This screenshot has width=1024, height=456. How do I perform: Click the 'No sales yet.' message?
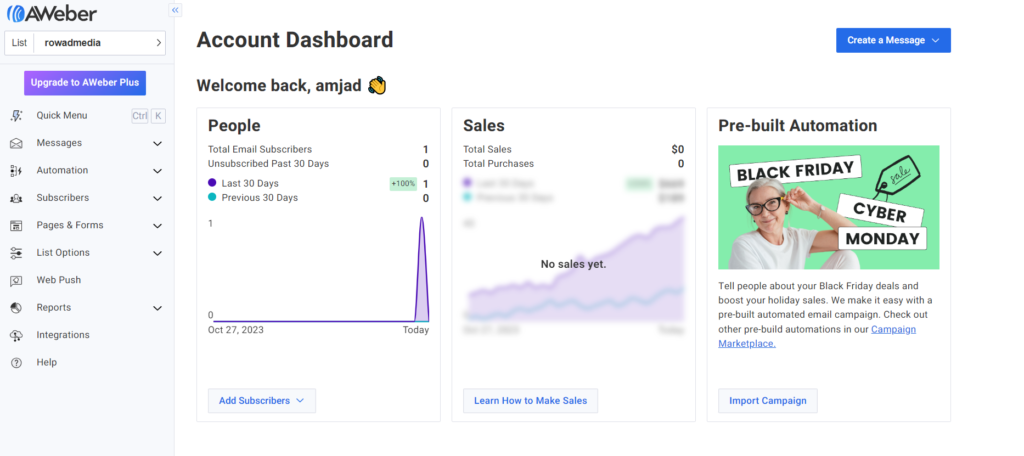click(573, 264)
